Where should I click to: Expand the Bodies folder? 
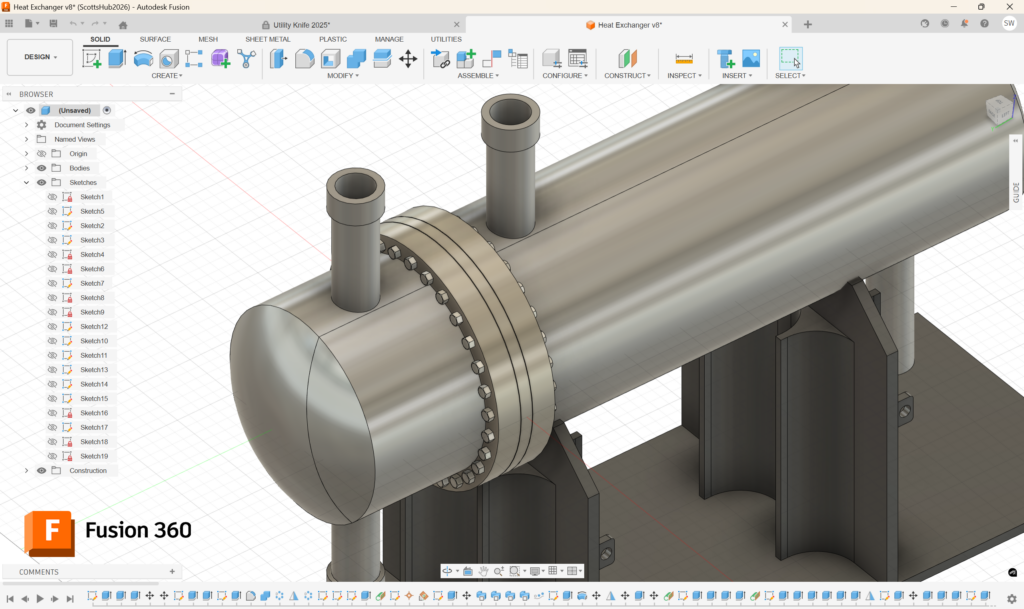pyautogui.click(x=27, y=168)
